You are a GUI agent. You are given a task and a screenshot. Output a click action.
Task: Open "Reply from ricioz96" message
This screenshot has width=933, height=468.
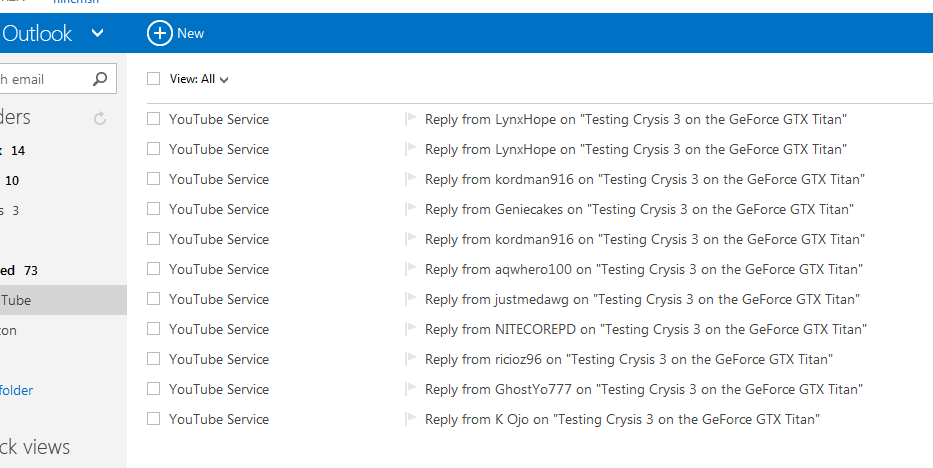pos(629,359)
